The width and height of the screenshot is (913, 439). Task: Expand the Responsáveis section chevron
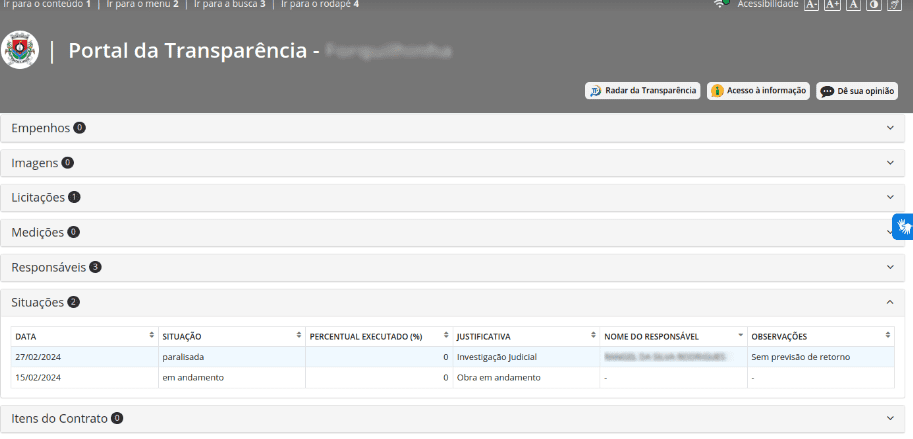point(890,267)
